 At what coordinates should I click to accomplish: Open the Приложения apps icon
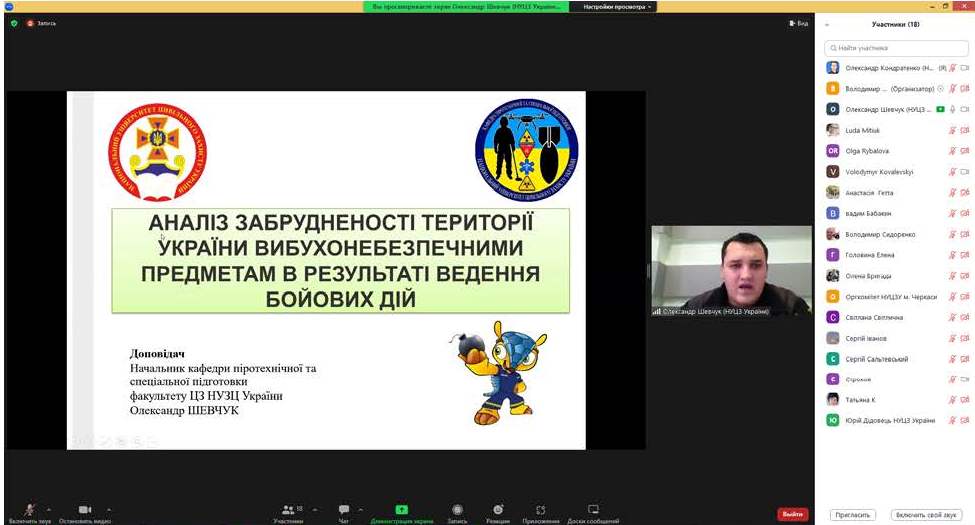[541, 510]
